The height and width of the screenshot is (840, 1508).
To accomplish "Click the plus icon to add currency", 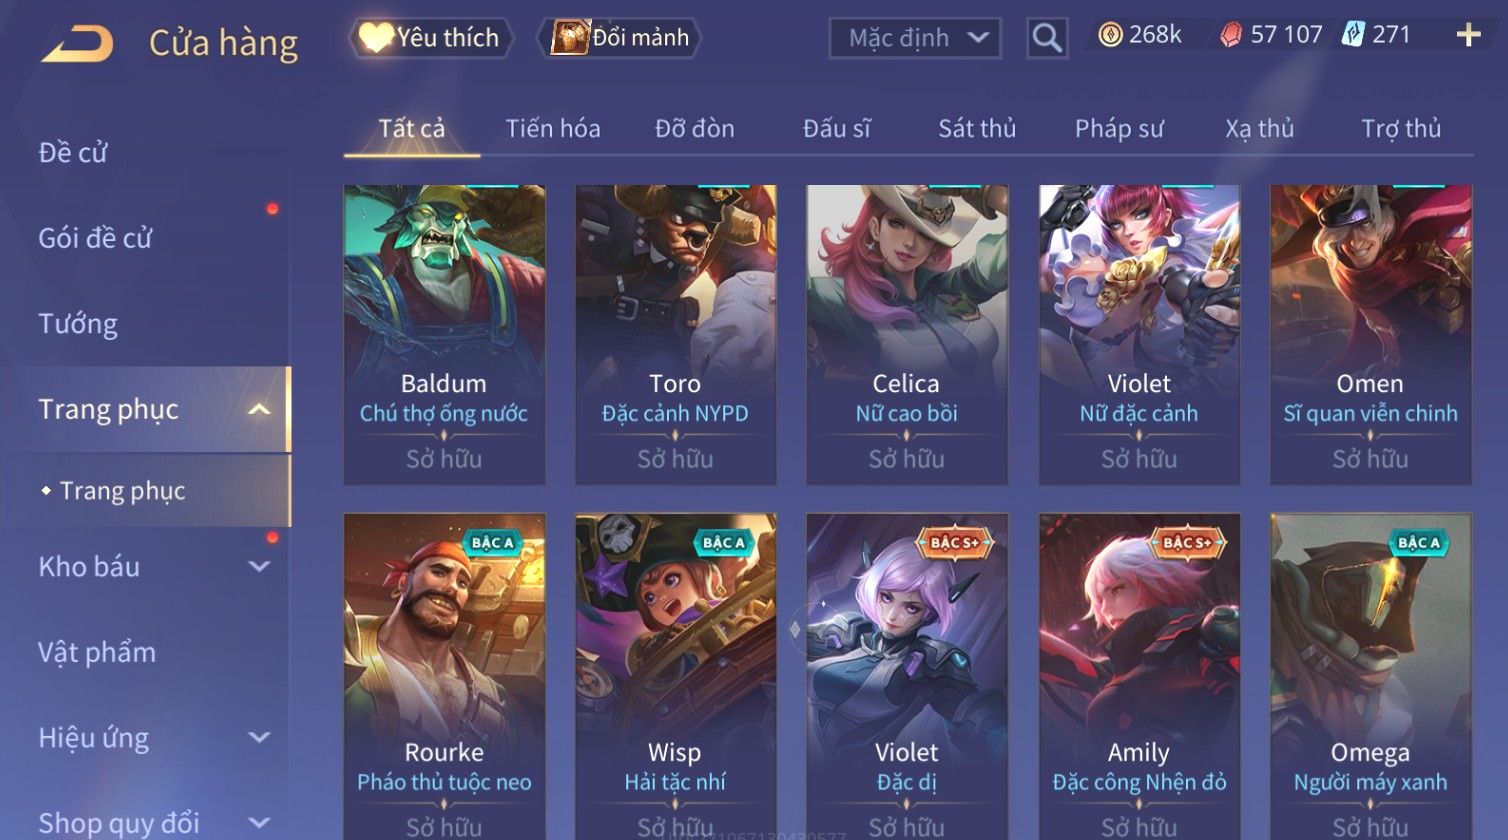I will 1468,36.
